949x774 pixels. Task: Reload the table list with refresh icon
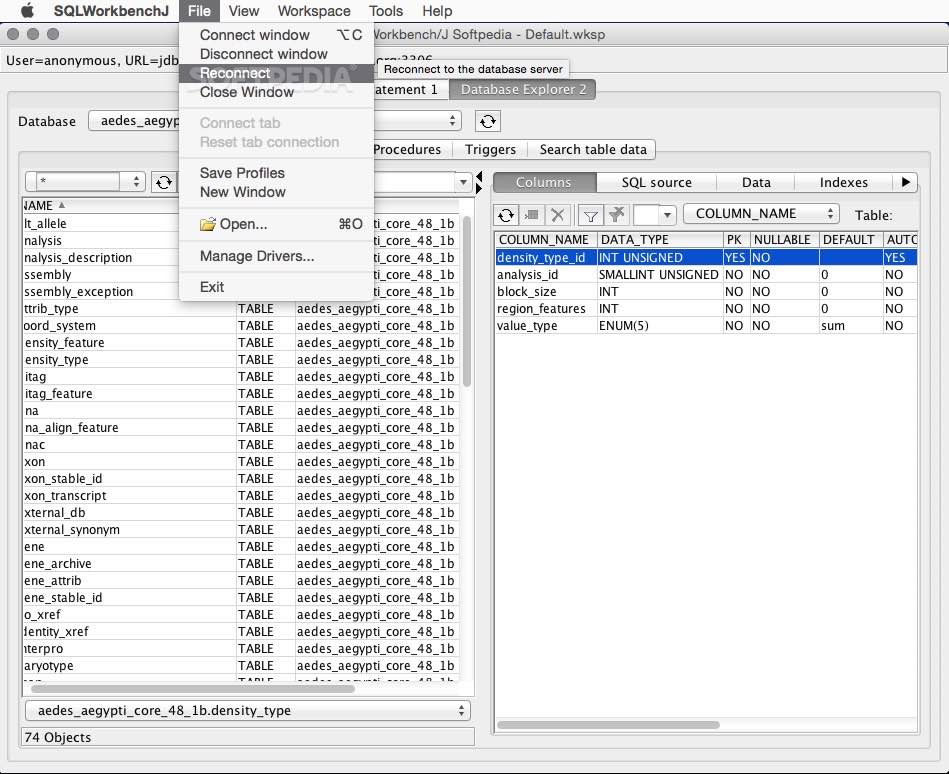(163, 182)
